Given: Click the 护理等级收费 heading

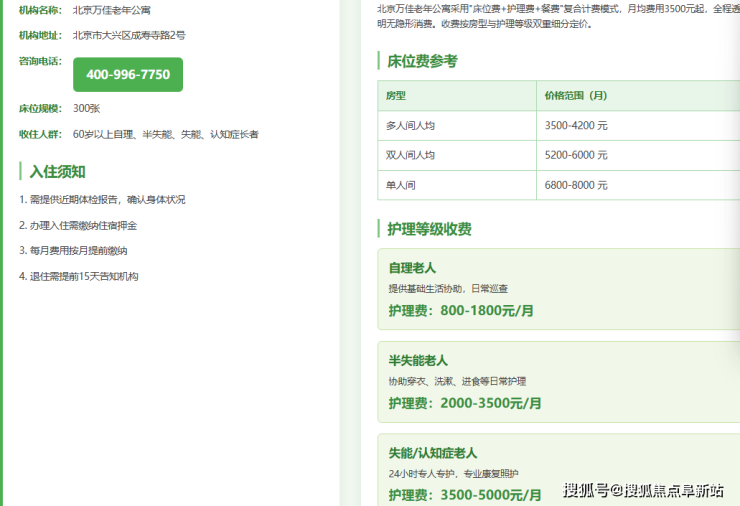Looking at the screenshot, I should click(429, 229).
